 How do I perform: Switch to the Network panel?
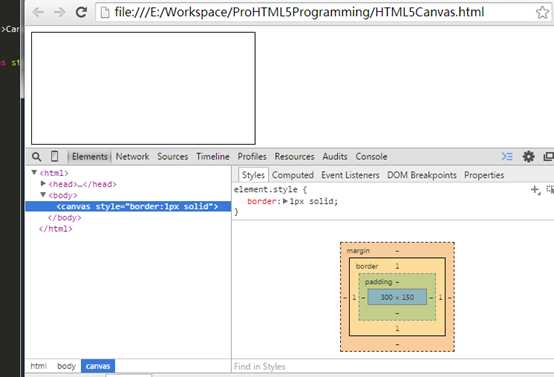coord(132,157)
